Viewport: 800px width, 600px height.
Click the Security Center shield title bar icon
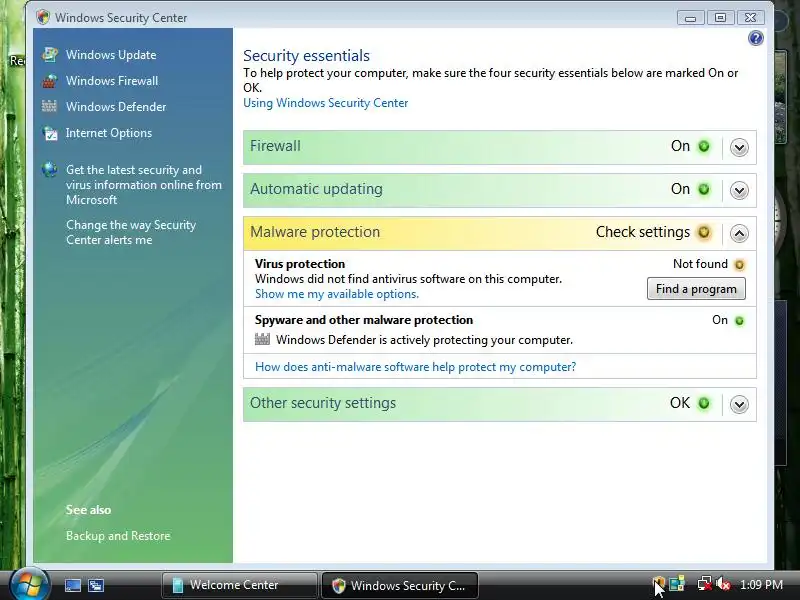click(x=43, y=17)
